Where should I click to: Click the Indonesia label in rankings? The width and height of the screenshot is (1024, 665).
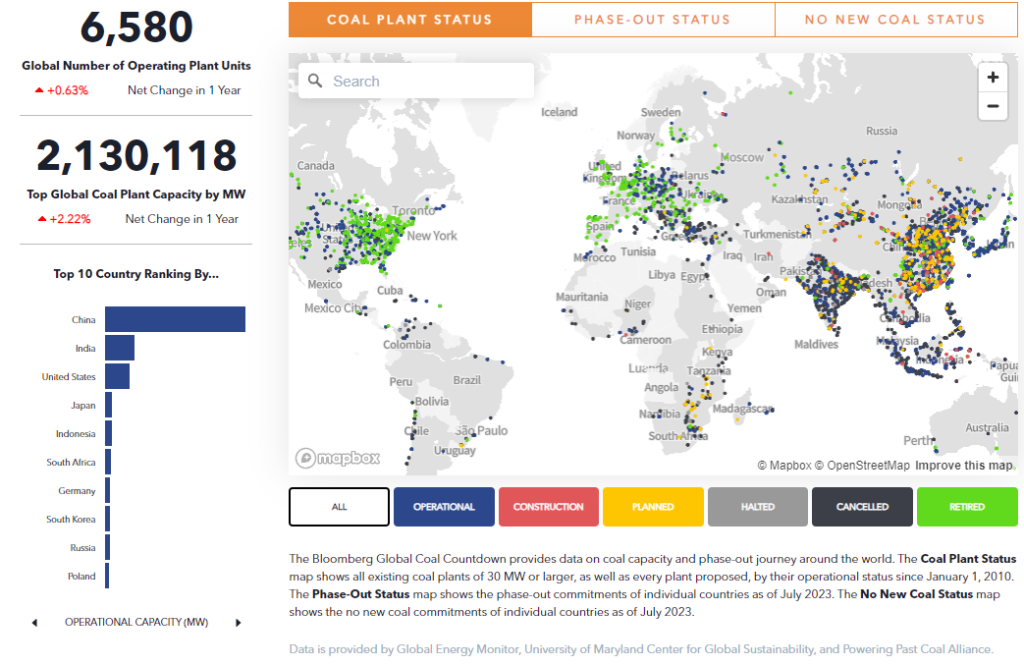(x=76, y=434)
